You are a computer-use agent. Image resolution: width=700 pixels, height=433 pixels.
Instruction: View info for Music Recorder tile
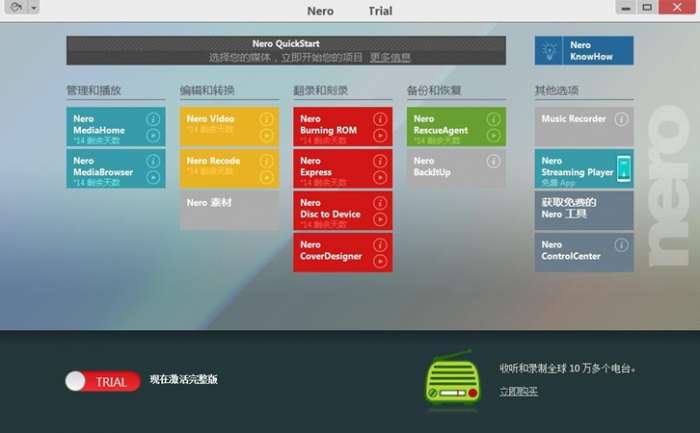[621, 119]
